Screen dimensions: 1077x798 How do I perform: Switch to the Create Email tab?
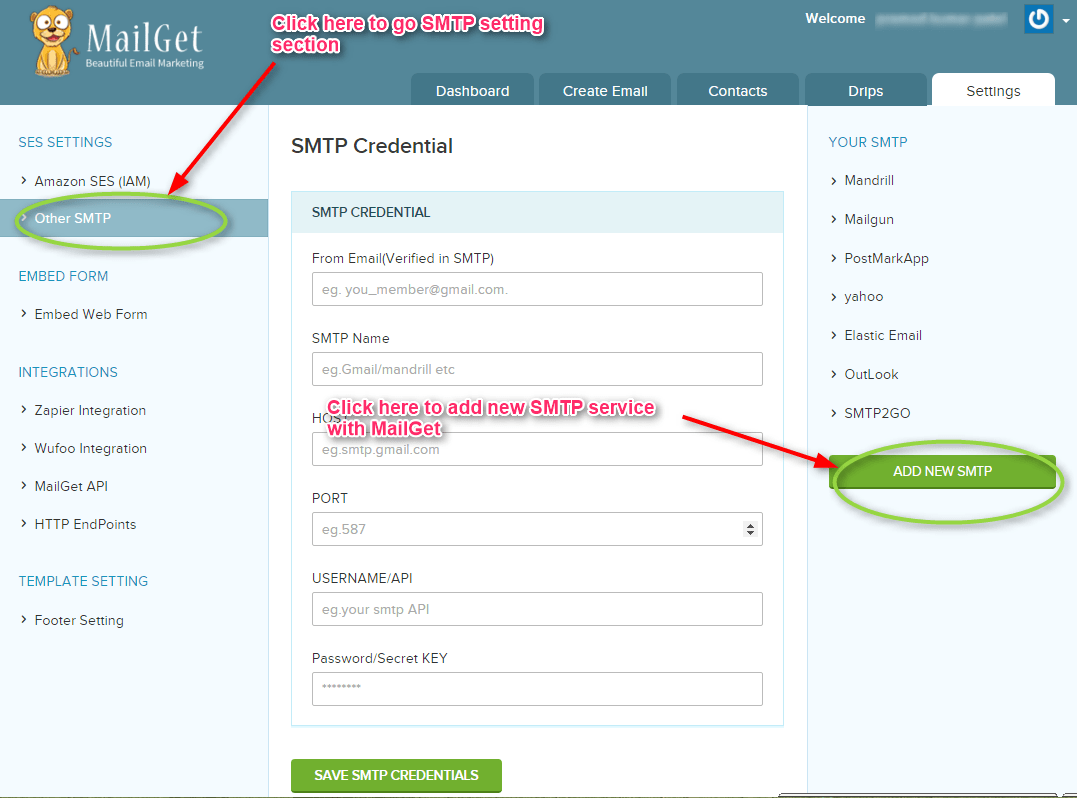point(605,91)
